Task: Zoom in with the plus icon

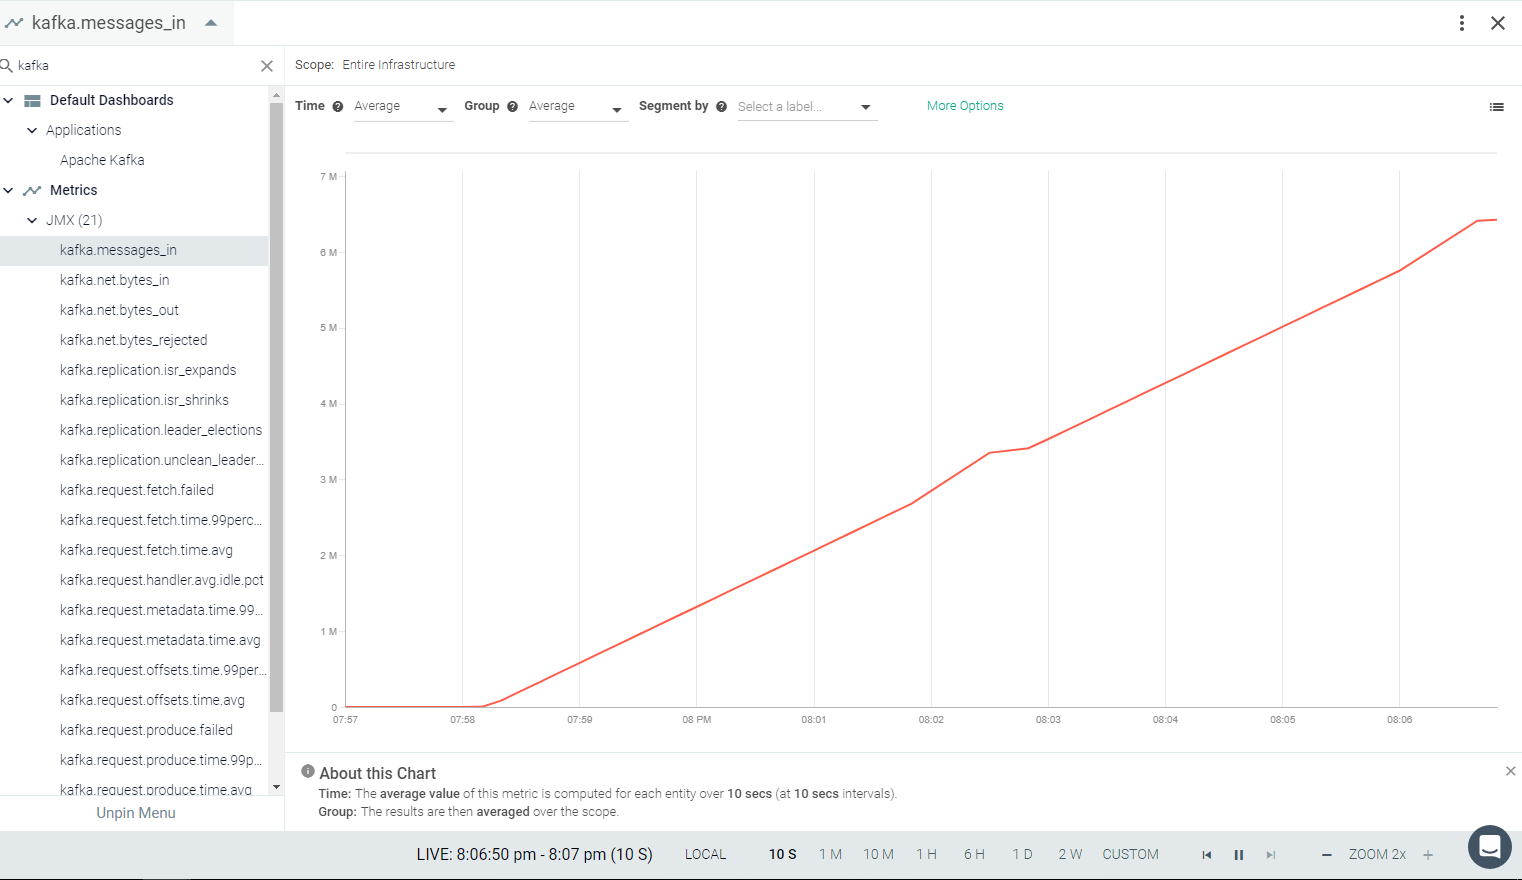Action: [1428, 855]
